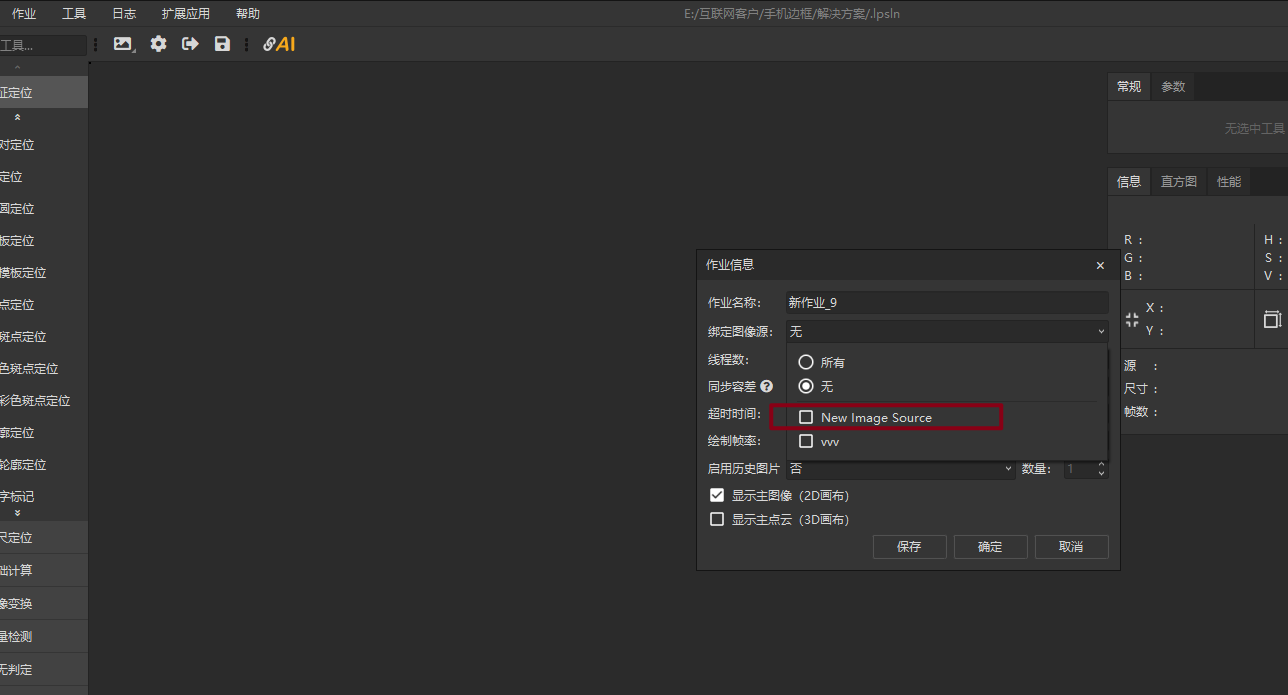Open settings via the gear icon
Screen dimensions: 1288x695
(158, 44)
